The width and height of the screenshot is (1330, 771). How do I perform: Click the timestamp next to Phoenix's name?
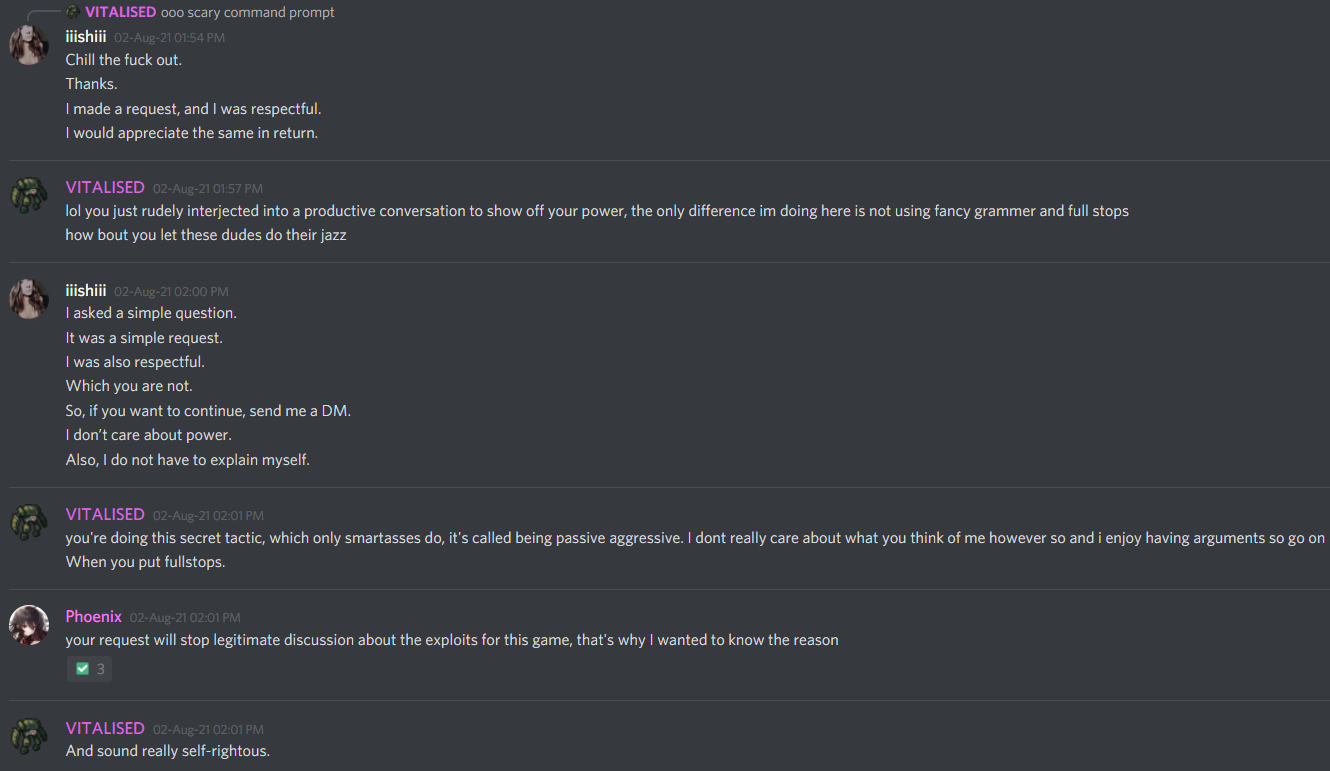tap(185, 618)
